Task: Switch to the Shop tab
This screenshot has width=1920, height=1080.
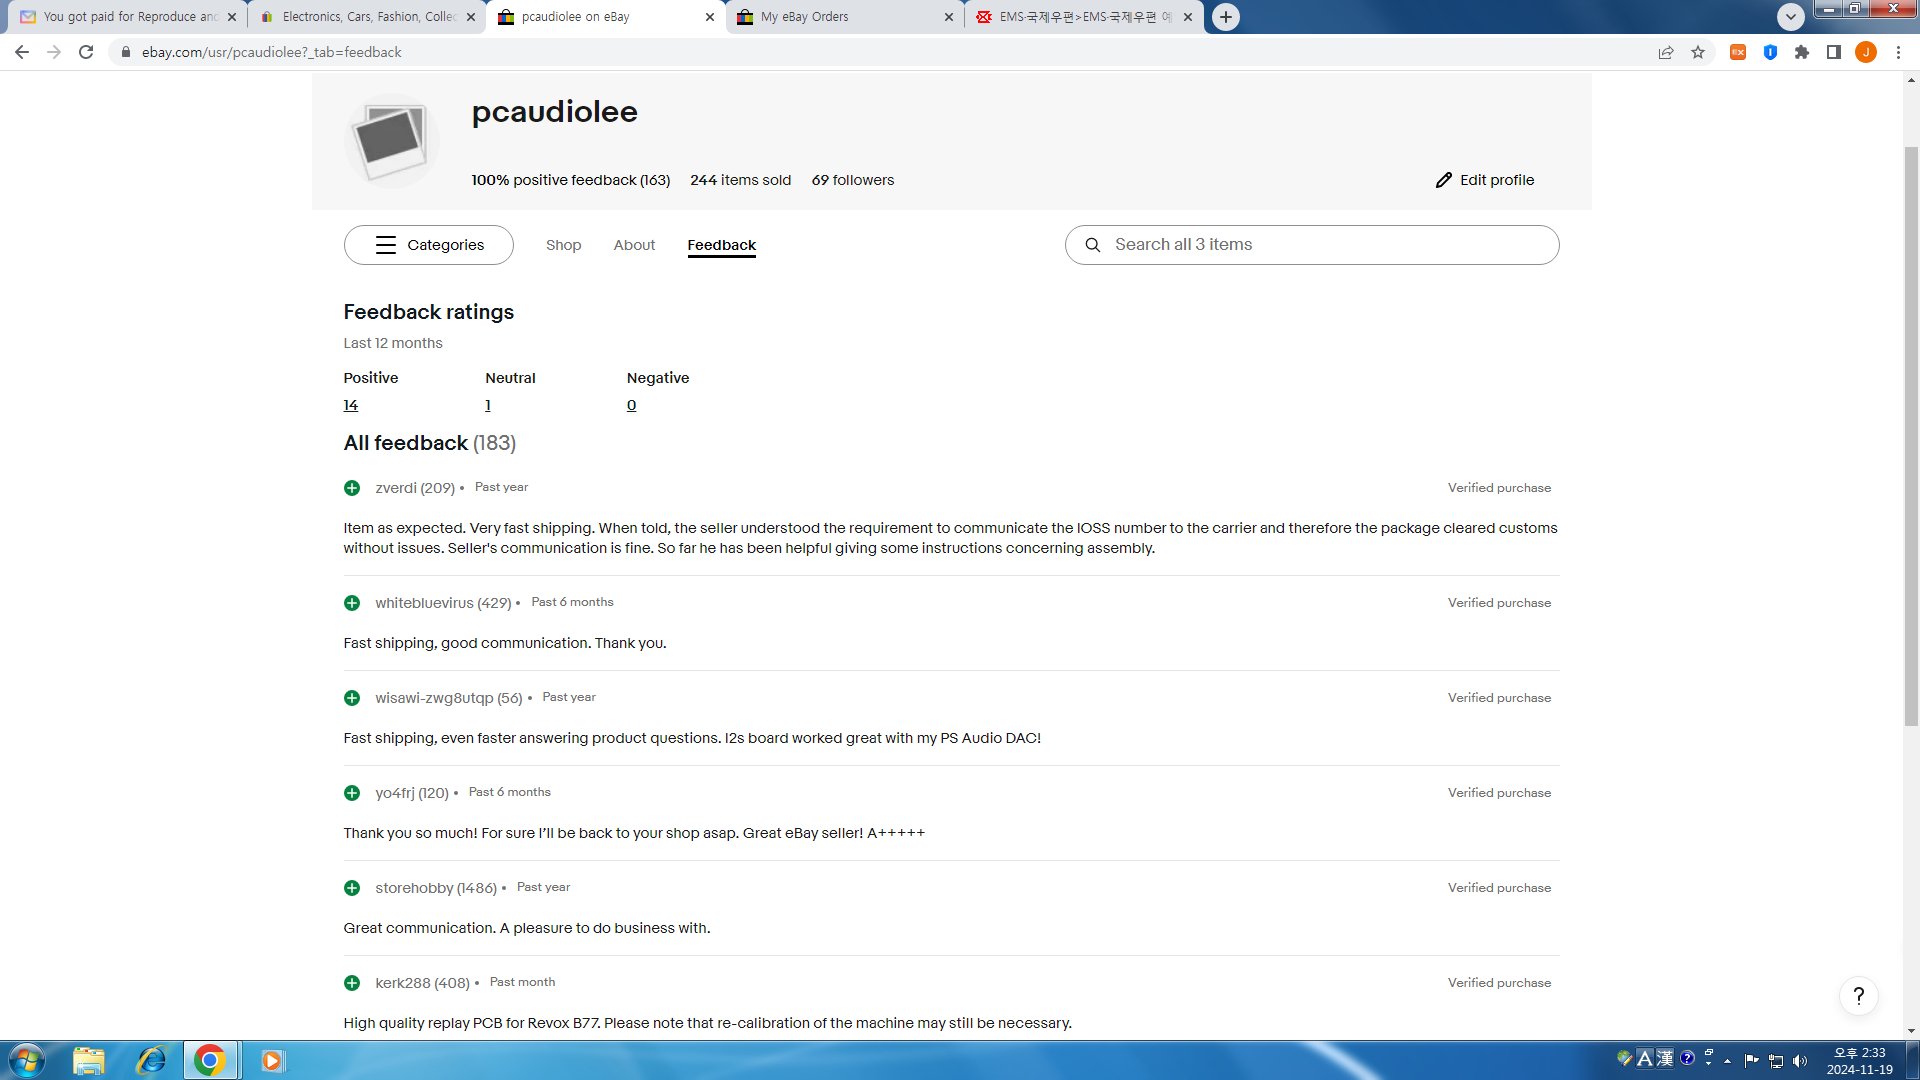Action: pyautogui.click(x=563, y=245)
